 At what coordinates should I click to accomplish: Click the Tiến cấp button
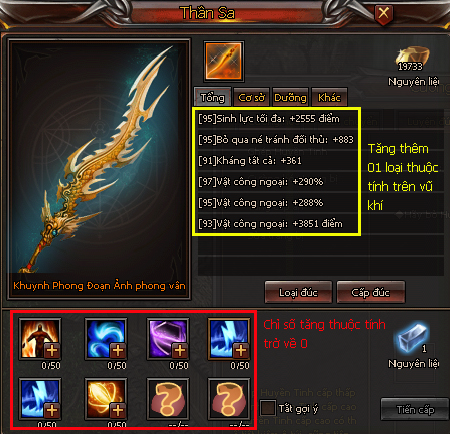click(x=415, y=409)
